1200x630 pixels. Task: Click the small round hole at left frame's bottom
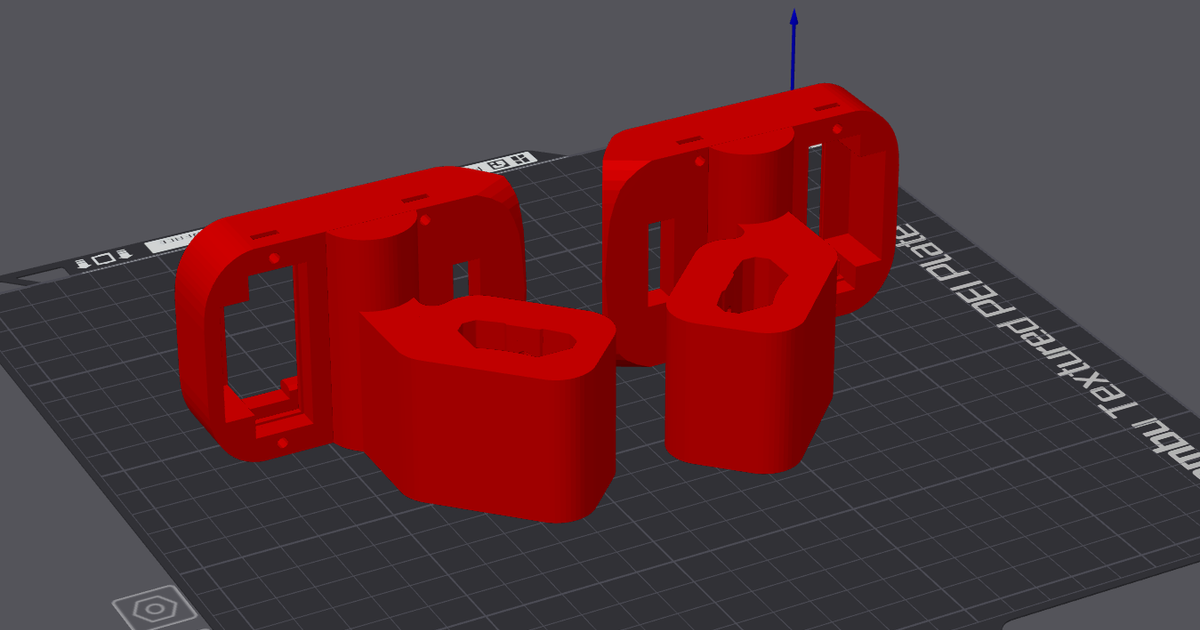coord(282,442)
